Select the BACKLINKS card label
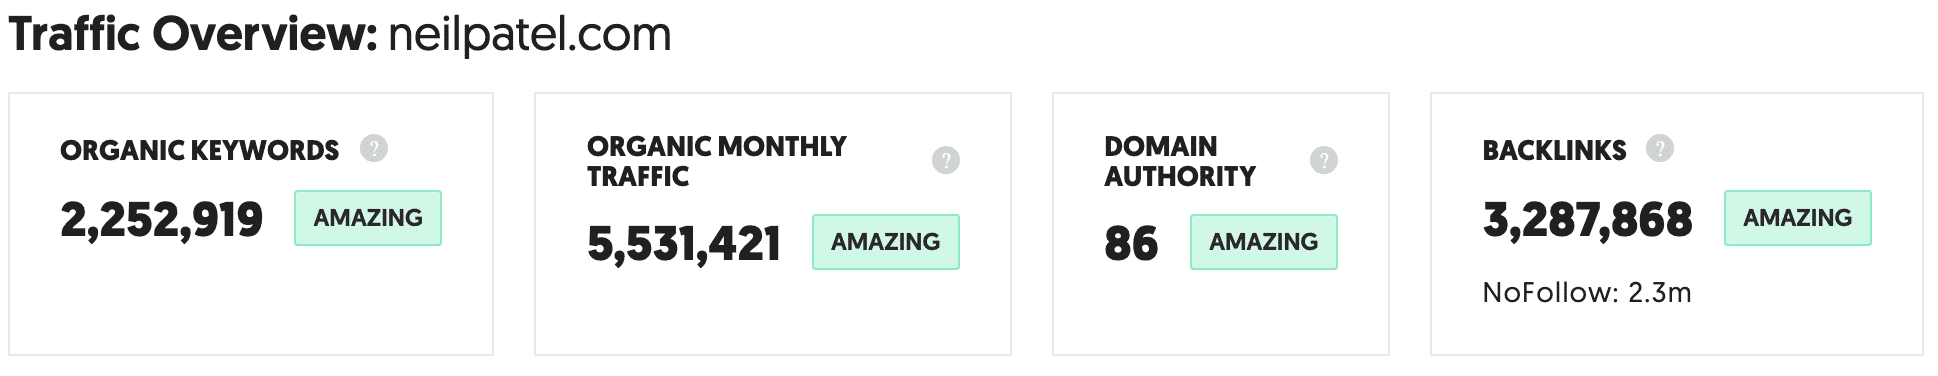Viewport: 1938px width, 376px height. 1554,151
